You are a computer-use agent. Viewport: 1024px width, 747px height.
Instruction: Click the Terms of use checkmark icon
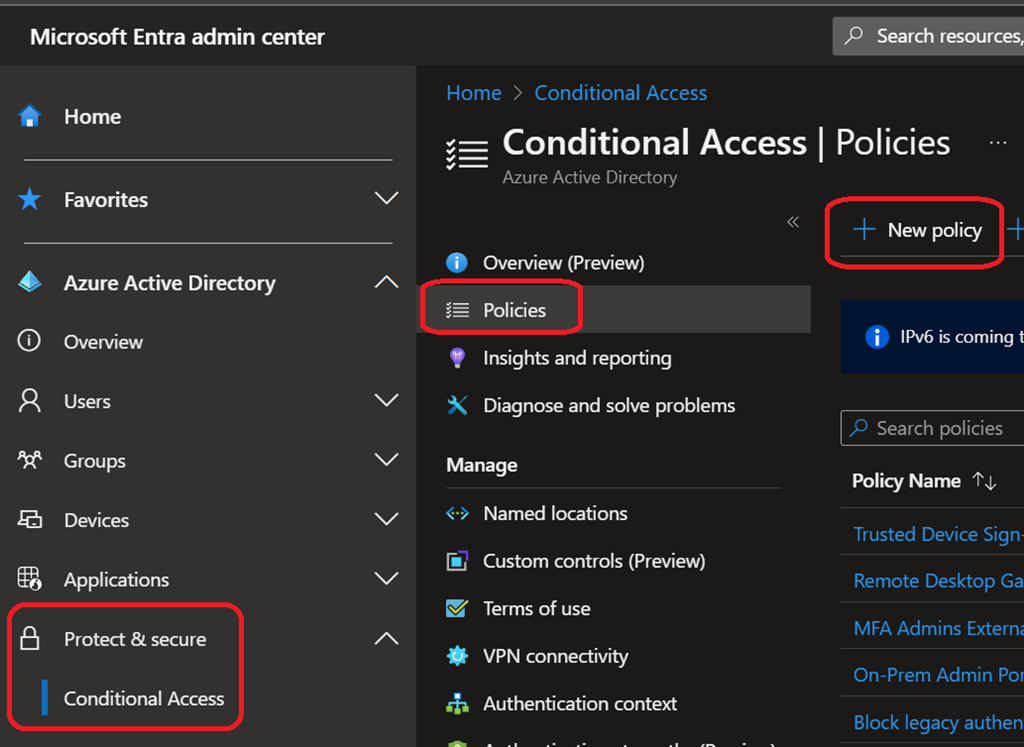457,609
